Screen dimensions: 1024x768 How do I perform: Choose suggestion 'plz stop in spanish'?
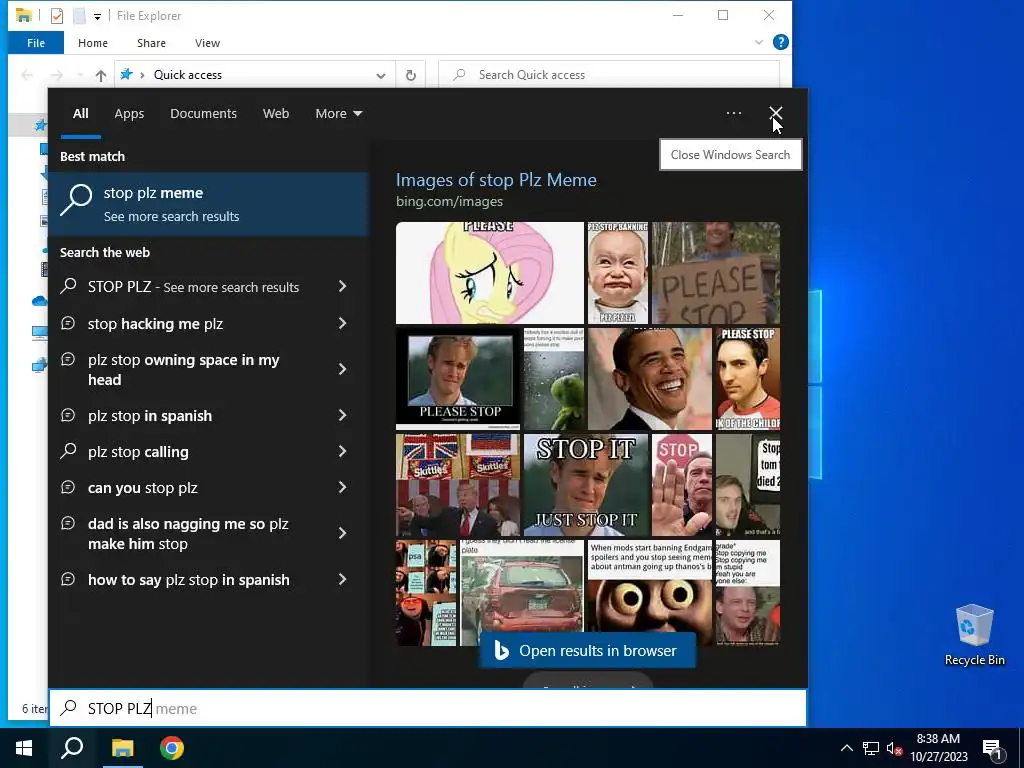[x=150, y=416]
